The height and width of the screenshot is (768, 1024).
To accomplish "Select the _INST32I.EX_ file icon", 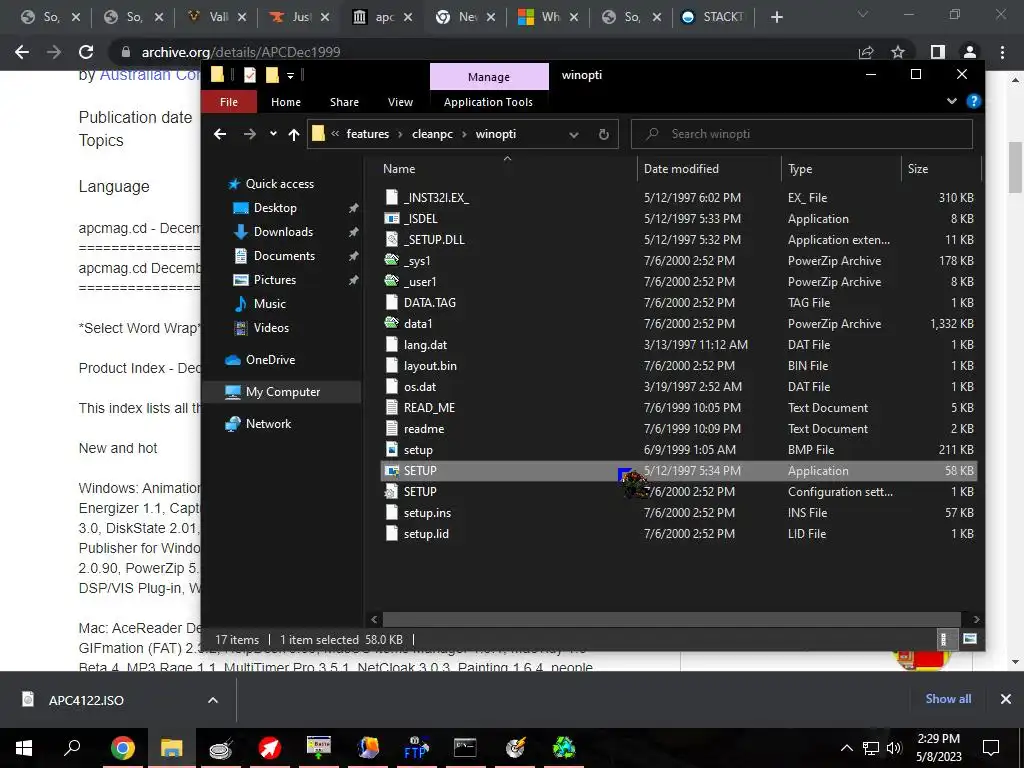I will pyautogui.click(x=391, y=197).
